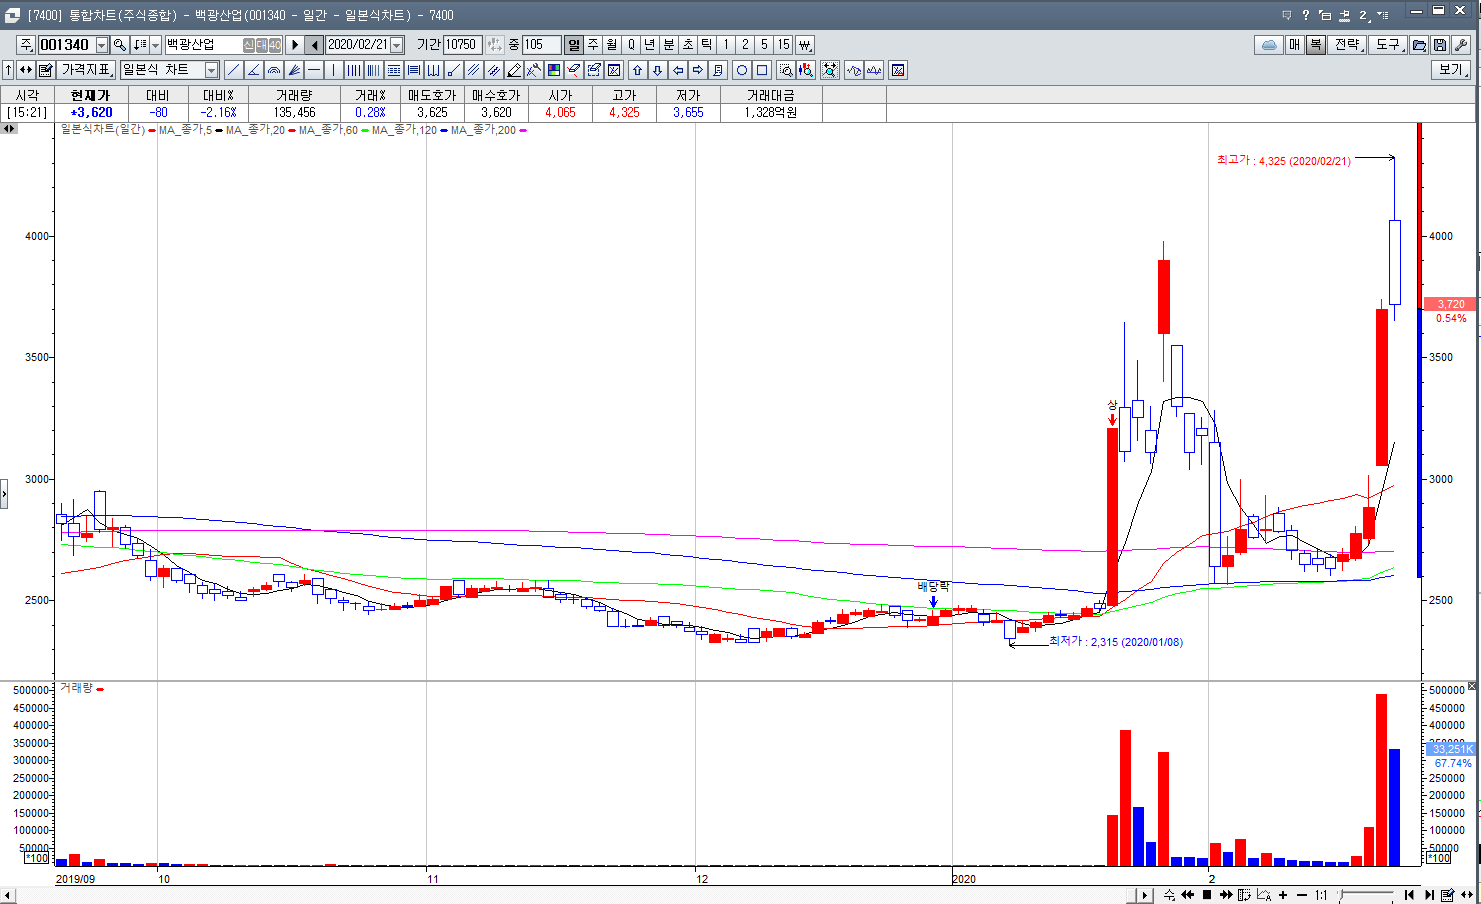This screenshot has height=904, width=1481.
Task: Select the angle line drawing tool
Action: click(253, 70)
